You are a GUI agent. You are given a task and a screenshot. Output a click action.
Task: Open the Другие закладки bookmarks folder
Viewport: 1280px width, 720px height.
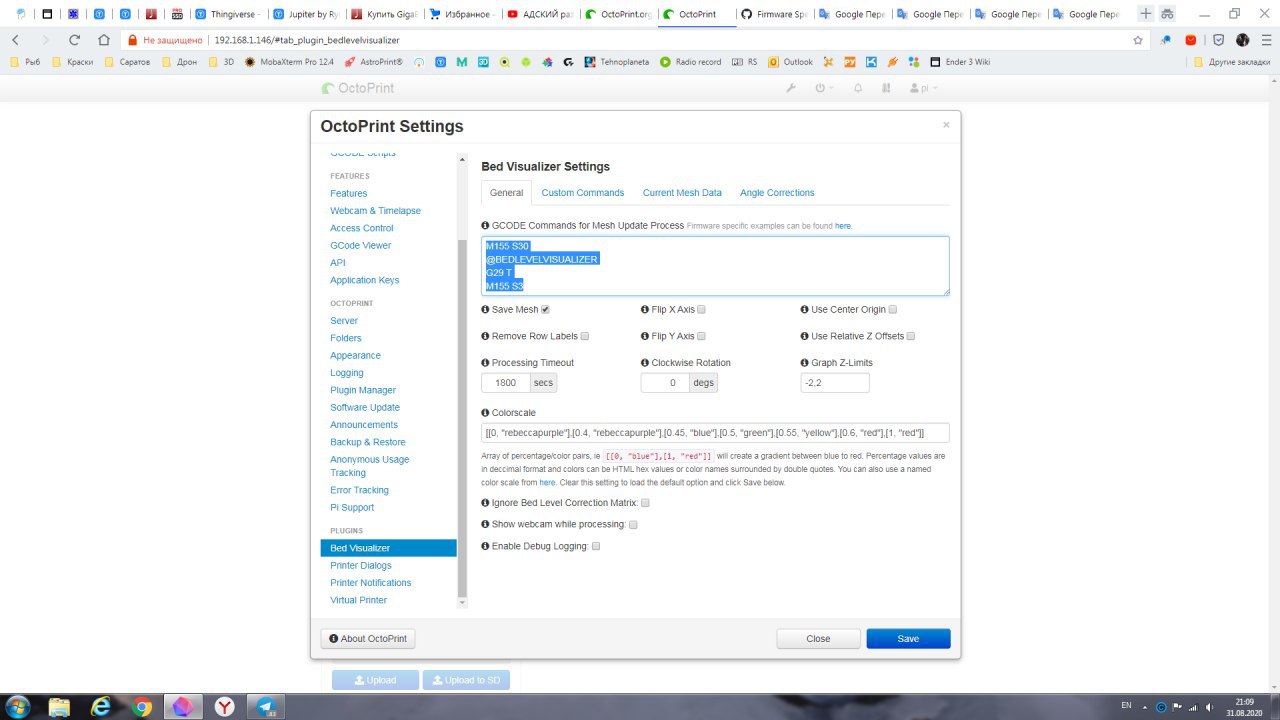point(1232,62)
